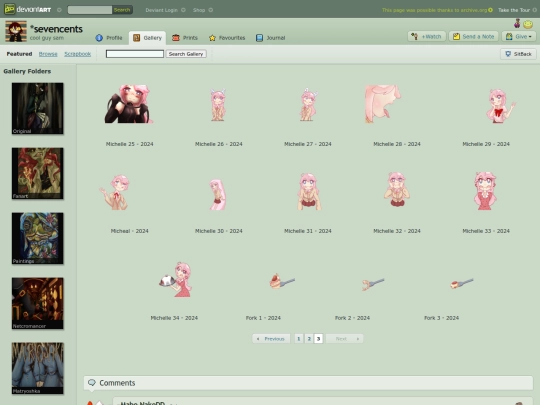Click the Profile tab info icon
This screenshot has width=540, height=405.
point(99,38)
